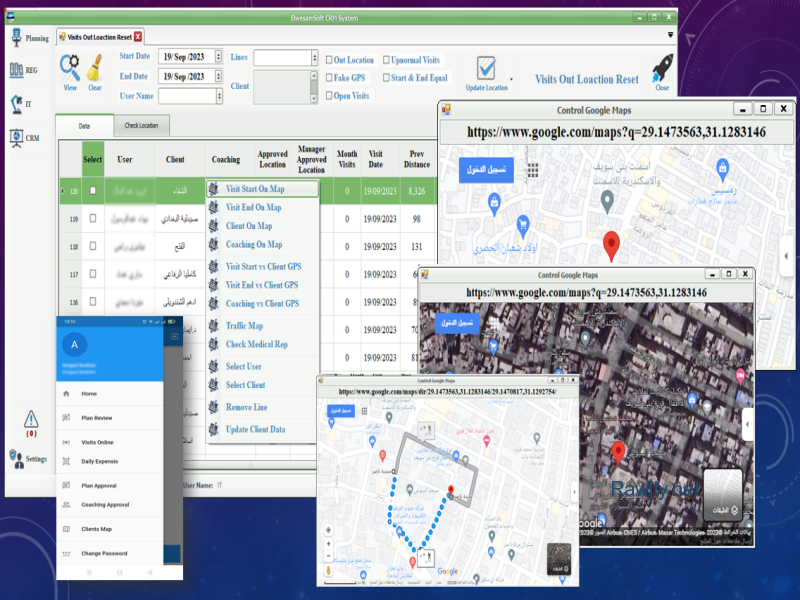
Task: Open Settings in the sidebar
Action: click(x=28, y=459)
